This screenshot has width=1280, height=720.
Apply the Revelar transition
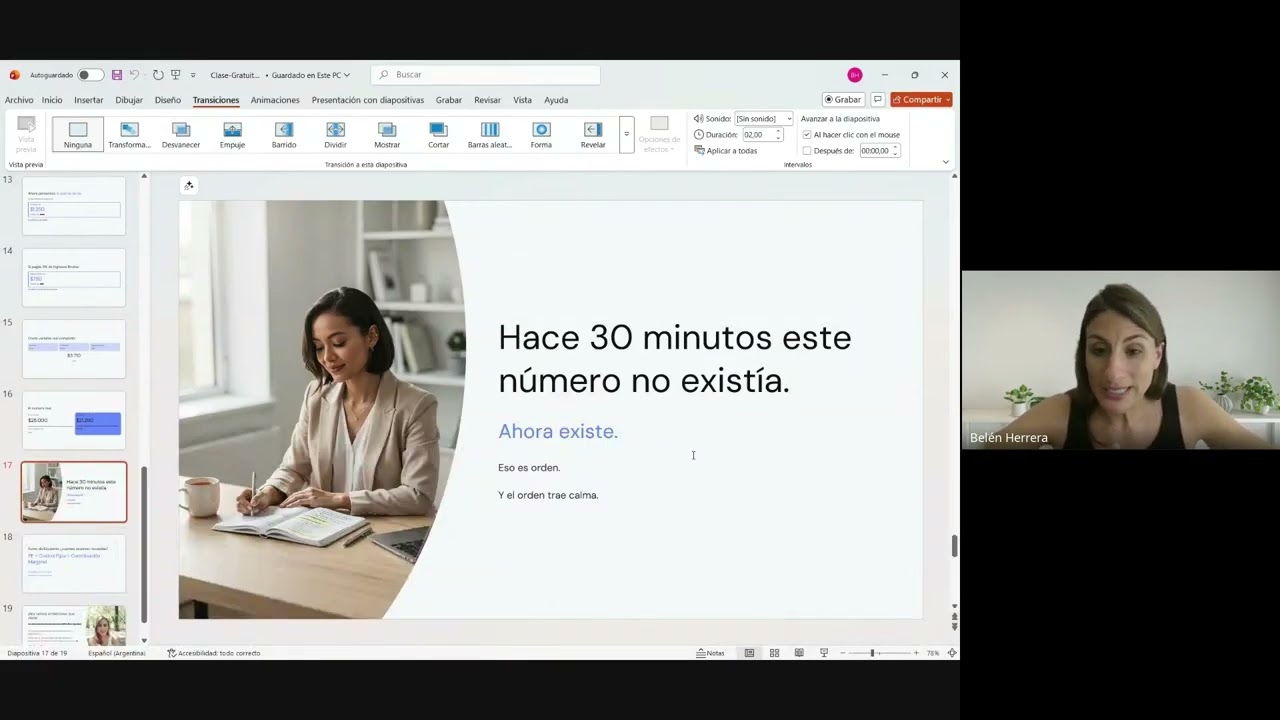pyautogui.click(x=593, y=134)
